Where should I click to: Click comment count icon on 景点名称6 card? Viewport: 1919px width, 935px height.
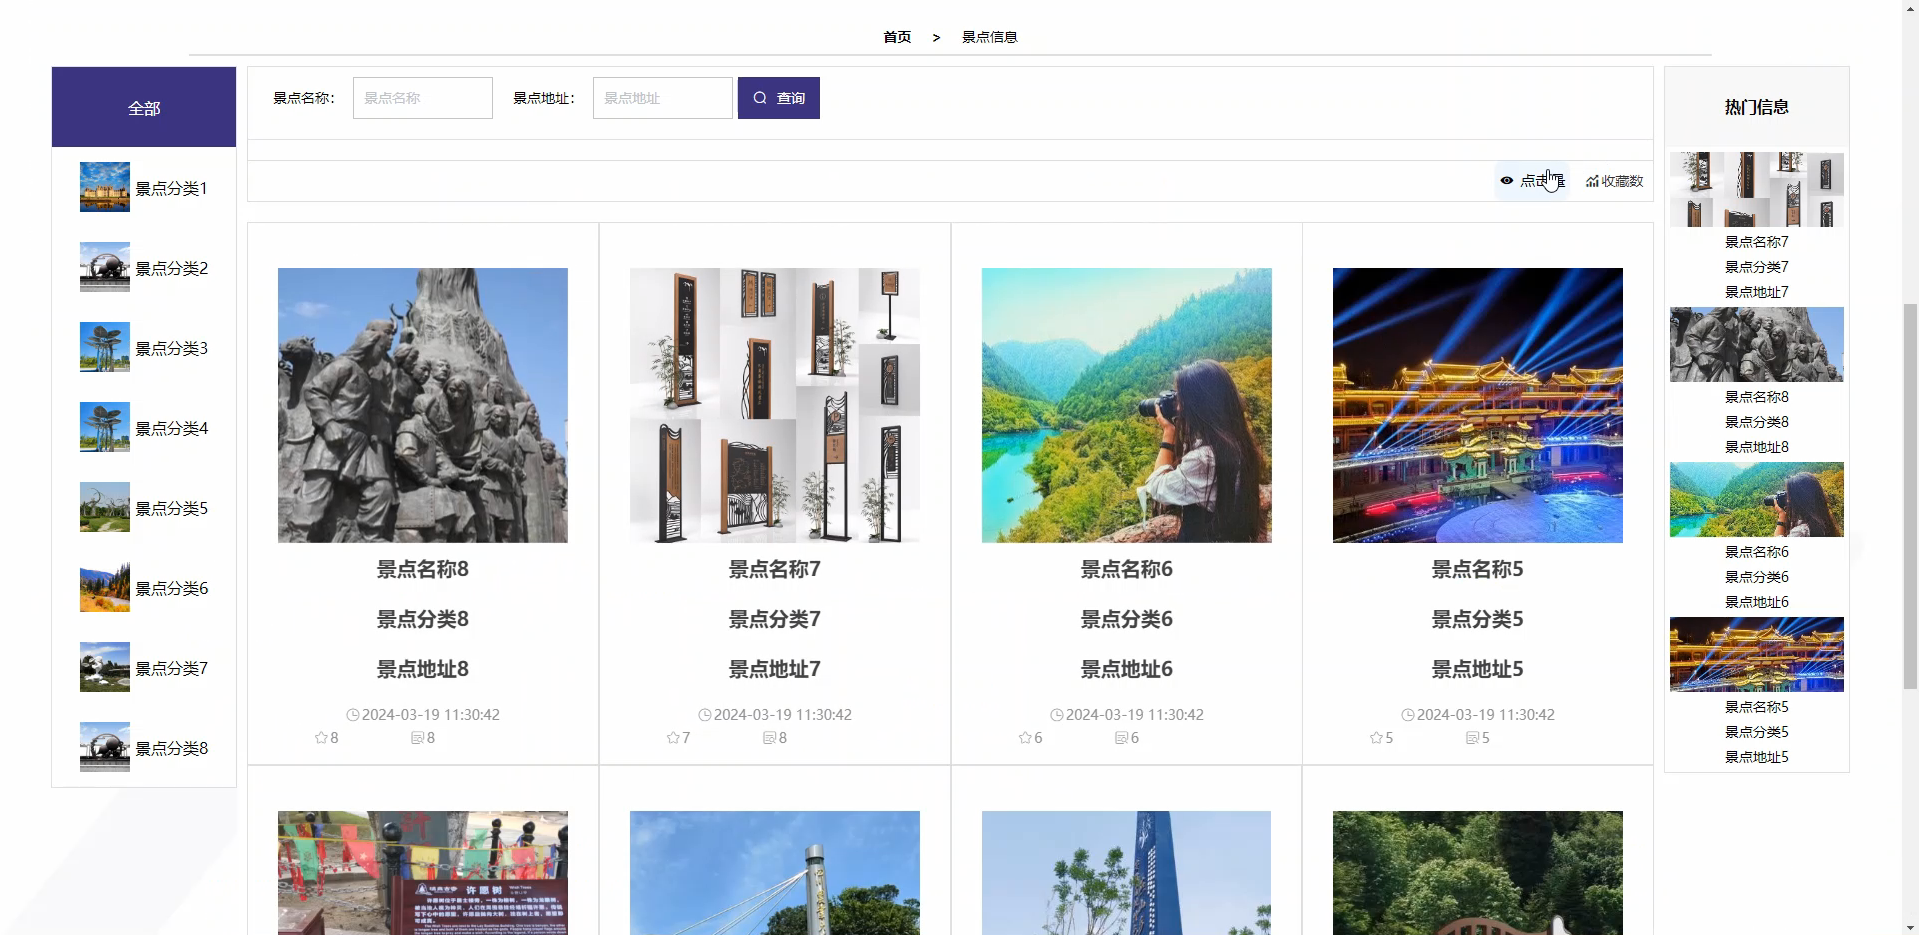tap(1121, 738)
